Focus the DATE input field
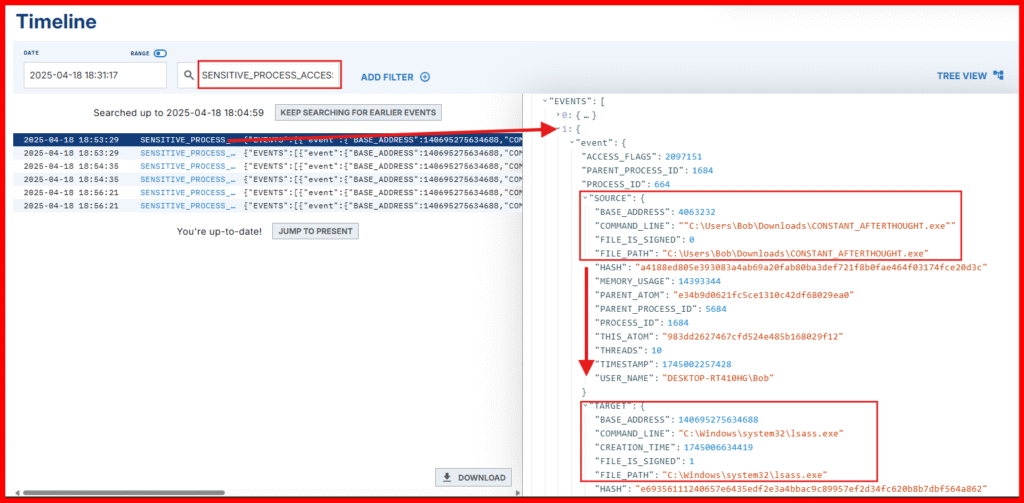The width and height of the screenshot is (1024, 503). 95,76
